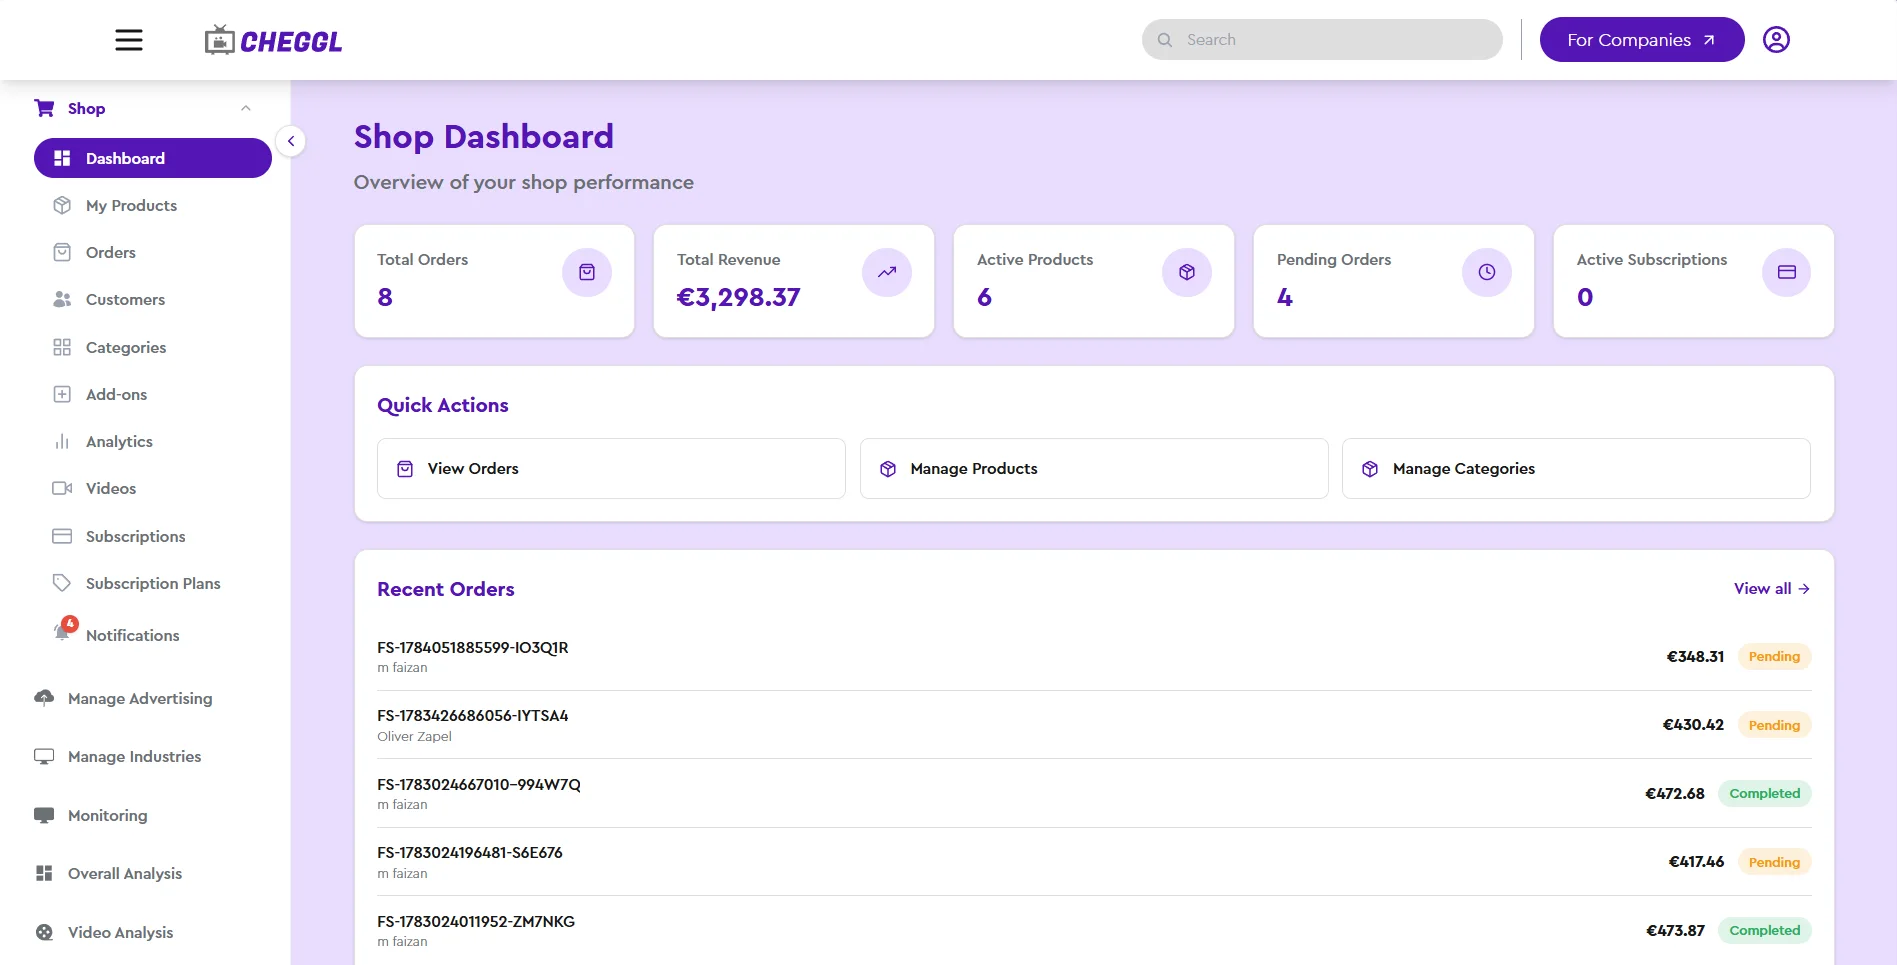Open the hamburger menu icon
This screenshot has width=1897, height=965.
[x=129, y=40]
